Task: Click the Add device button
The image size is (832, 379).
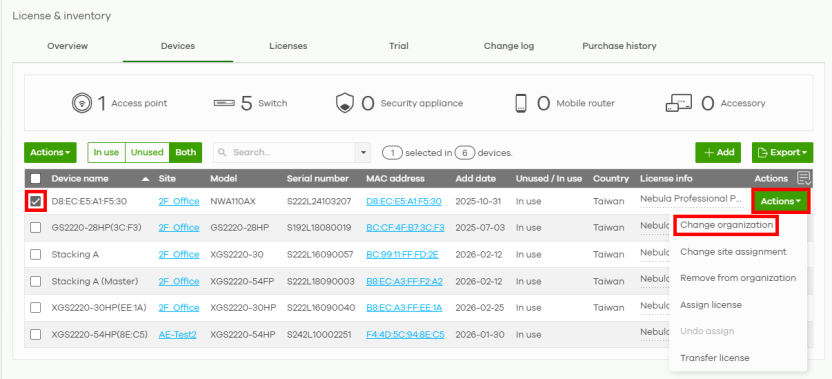Action: [x=718, y=152]
